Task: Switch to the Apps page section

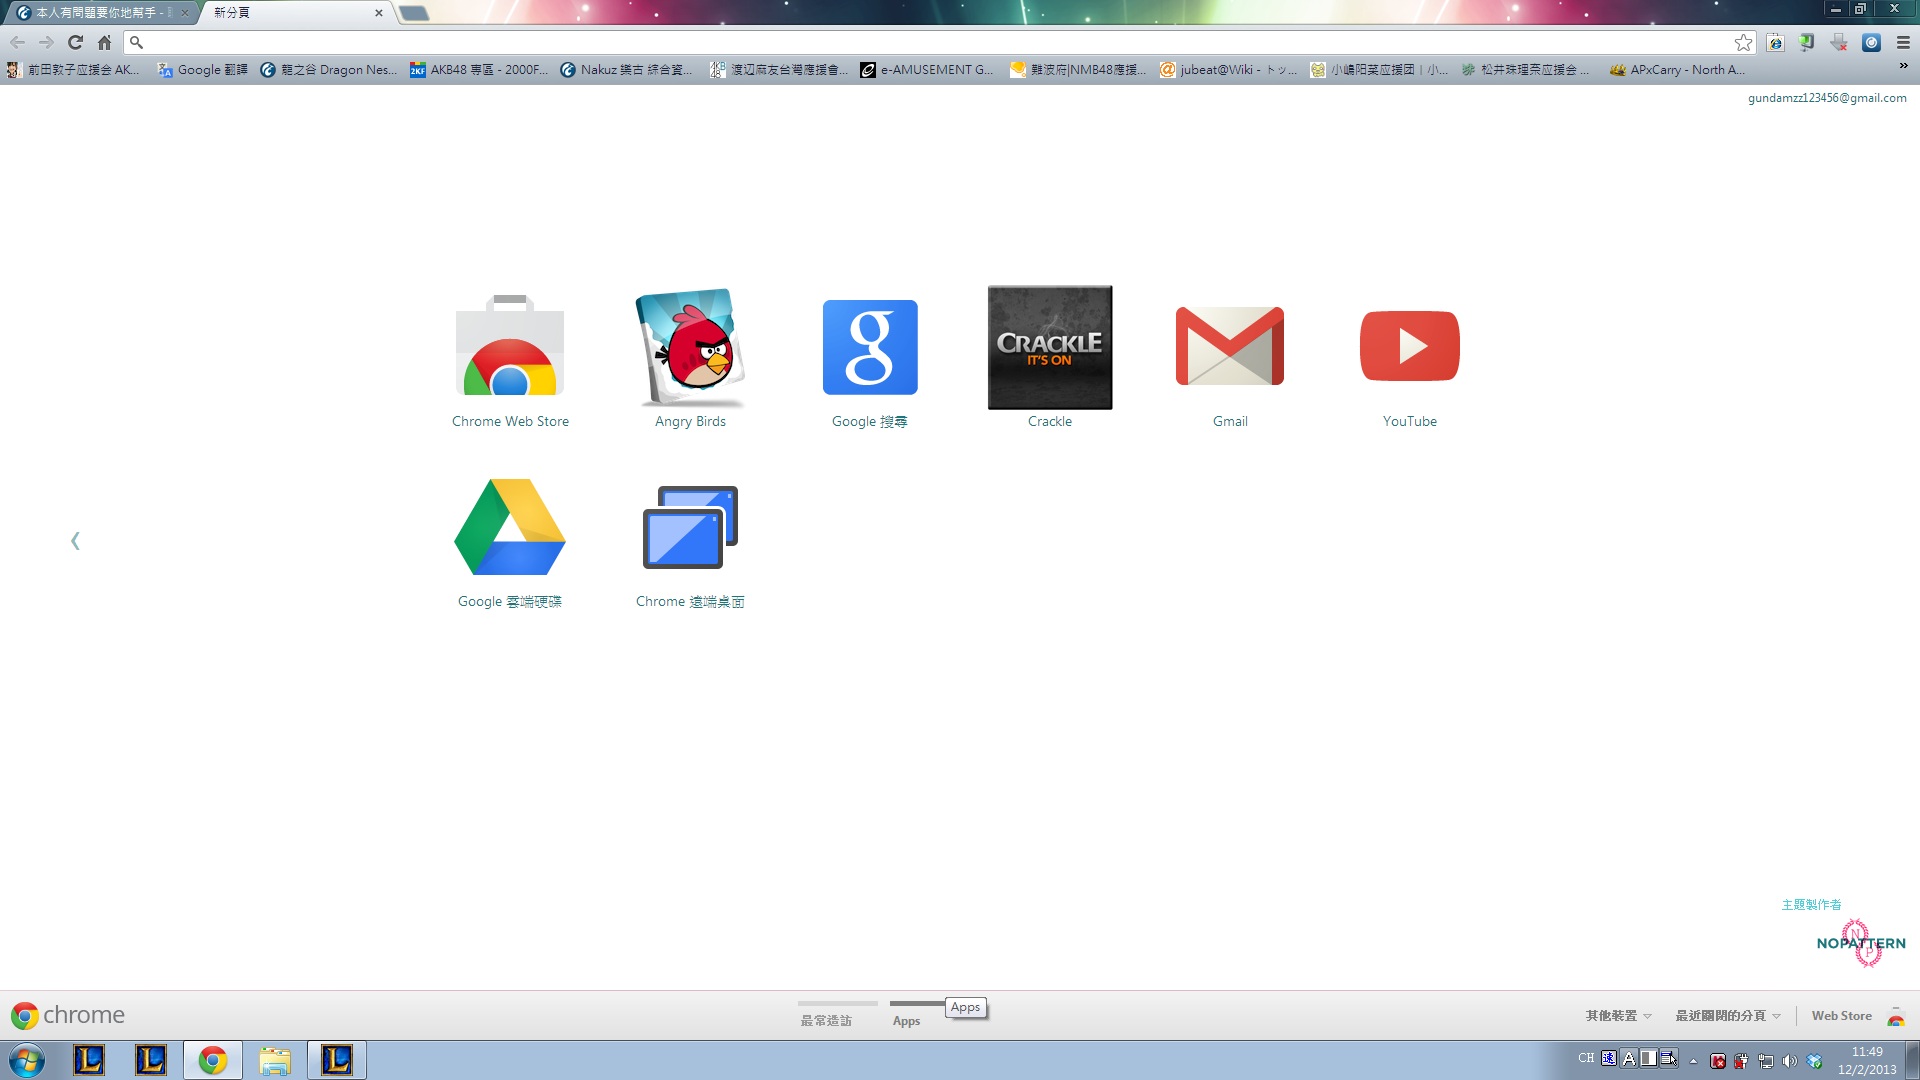Action: pyautogui.click(x=906, y=1020)
